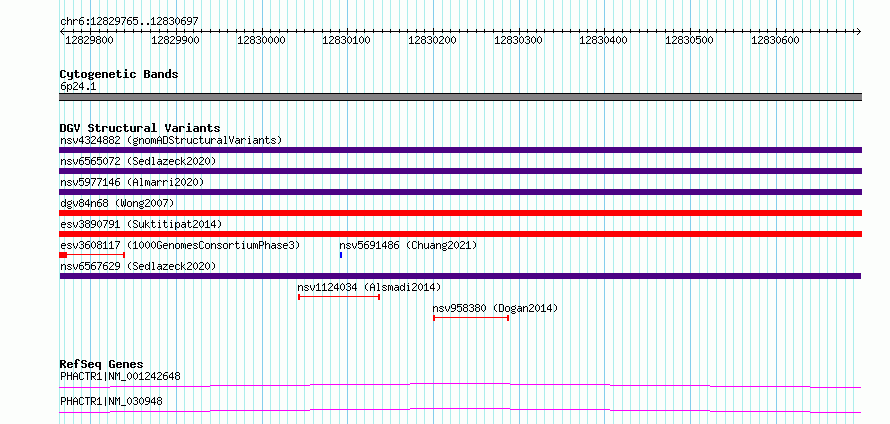Click the 12829800 ruler position label
This screenshot has width=890, height=424.
(89, 40)
